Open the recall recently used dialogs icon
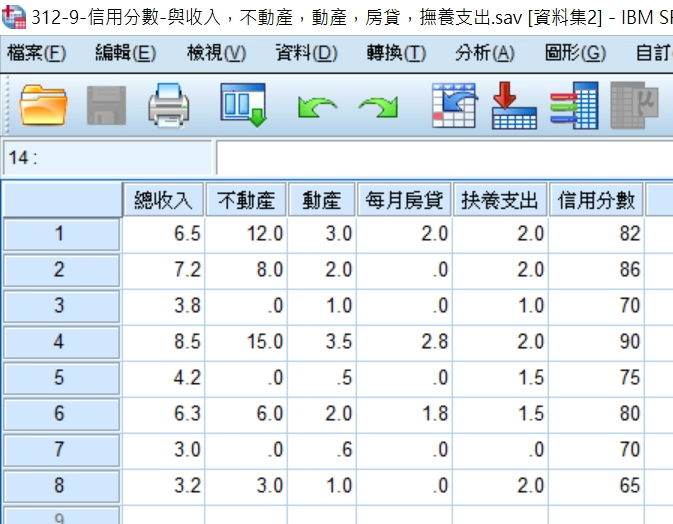This screenshot has width=673, height=524. [x=244, y=106]
